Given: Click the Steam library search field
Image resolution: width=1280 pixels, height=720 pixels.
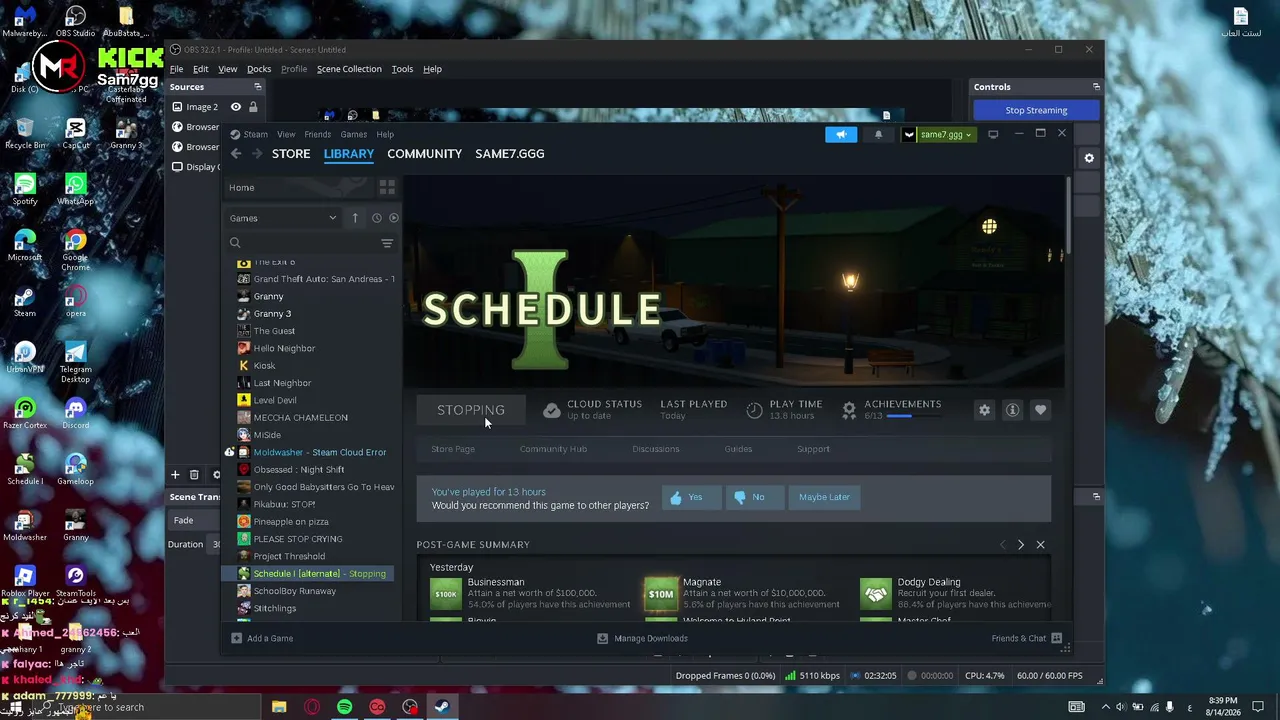Looking at the screenshot, I should [x=301, y=243].
